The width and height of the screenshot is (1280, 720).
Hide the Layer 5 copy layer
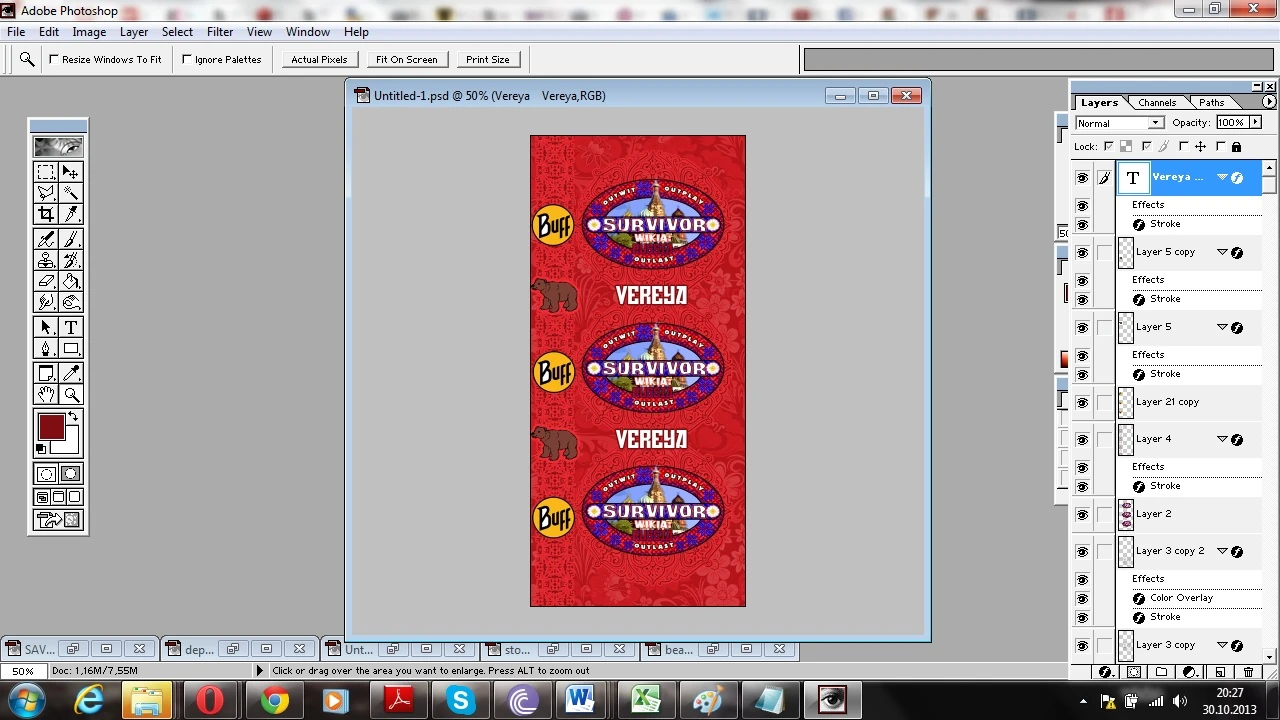(x=1082, y=253)
